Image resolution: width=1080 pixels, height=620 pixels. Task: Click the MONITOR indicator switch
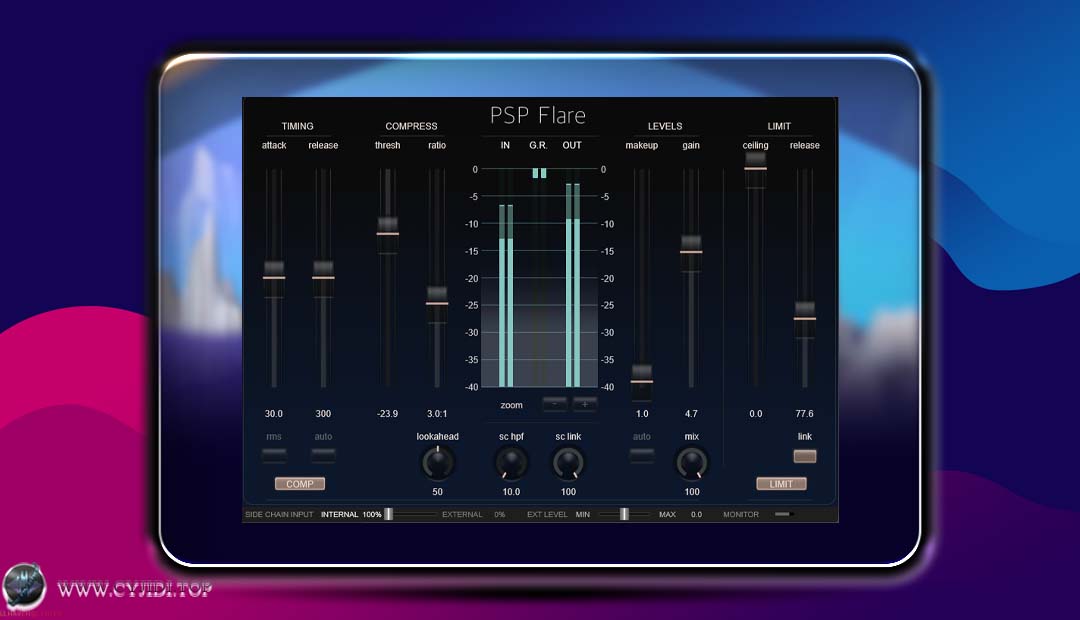click(783, 513)
